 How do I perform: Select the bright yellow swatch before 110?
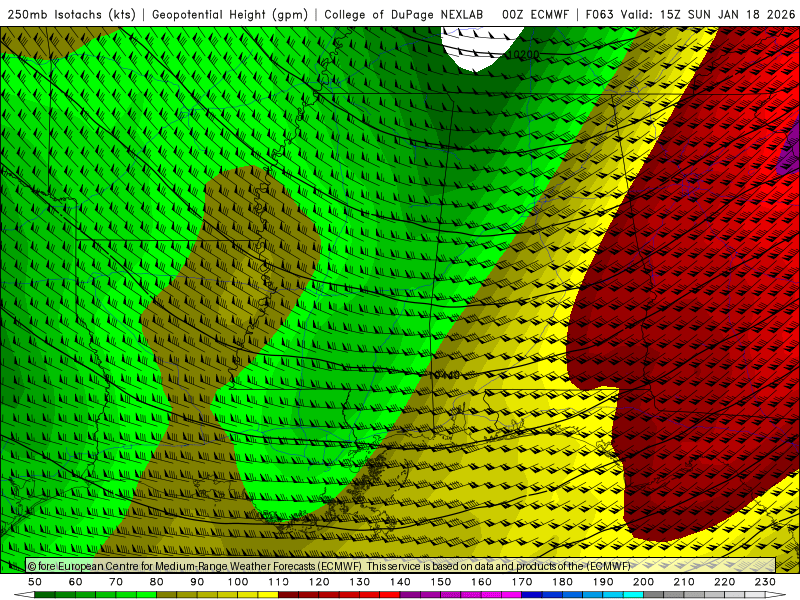click(268, 595)
